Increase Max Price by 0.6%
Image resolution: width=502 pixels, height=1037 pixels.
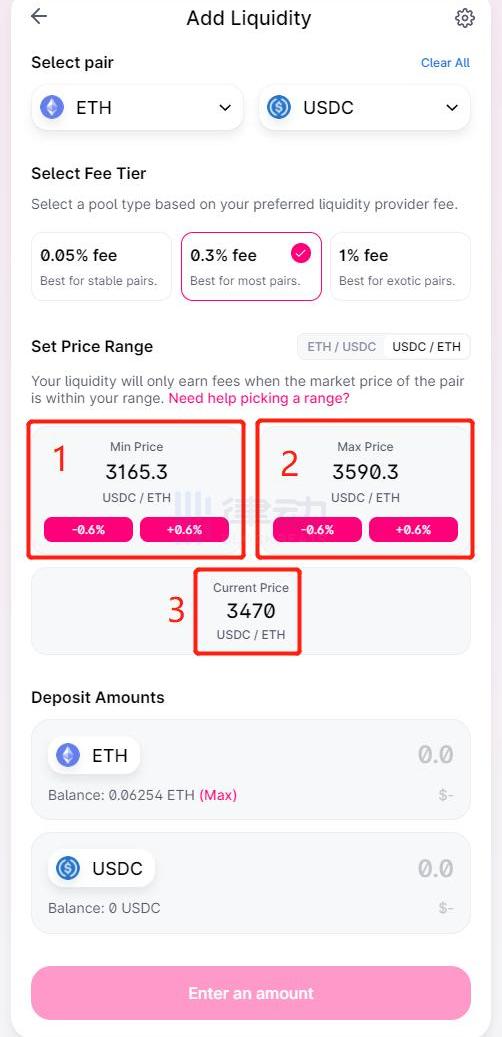tap(413, 530)
